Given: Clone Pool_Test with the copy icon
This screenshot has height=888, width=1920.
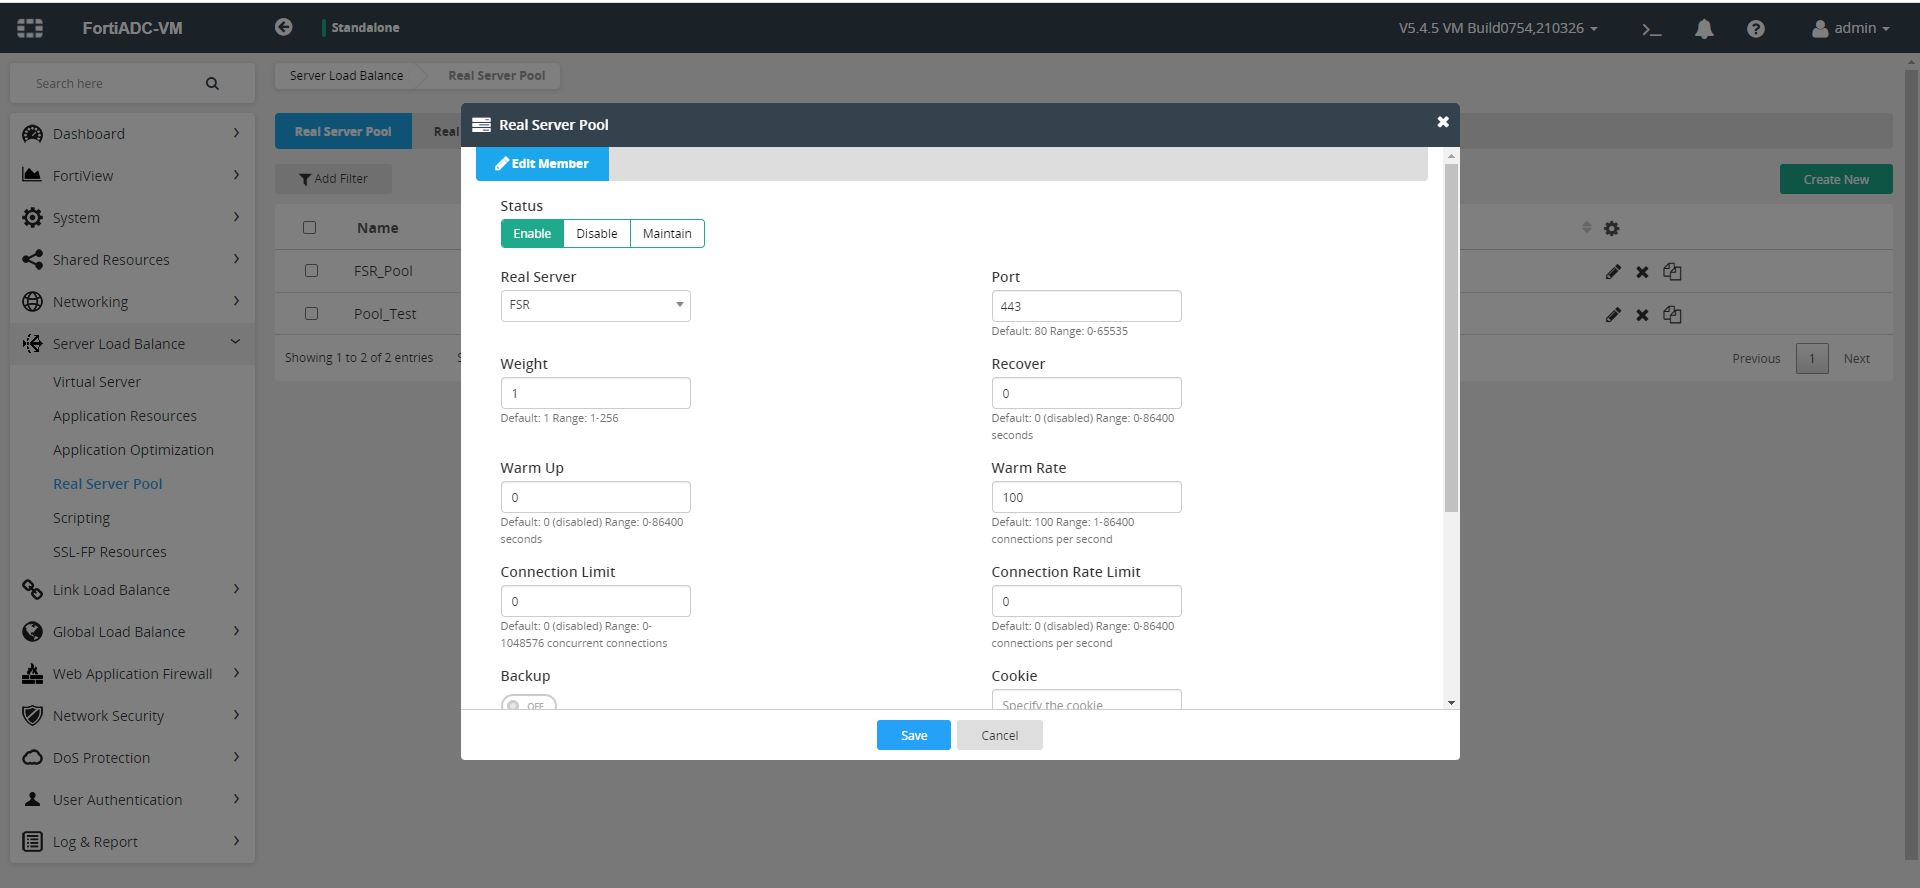Looking at the screenshot, I should 1672,314.
